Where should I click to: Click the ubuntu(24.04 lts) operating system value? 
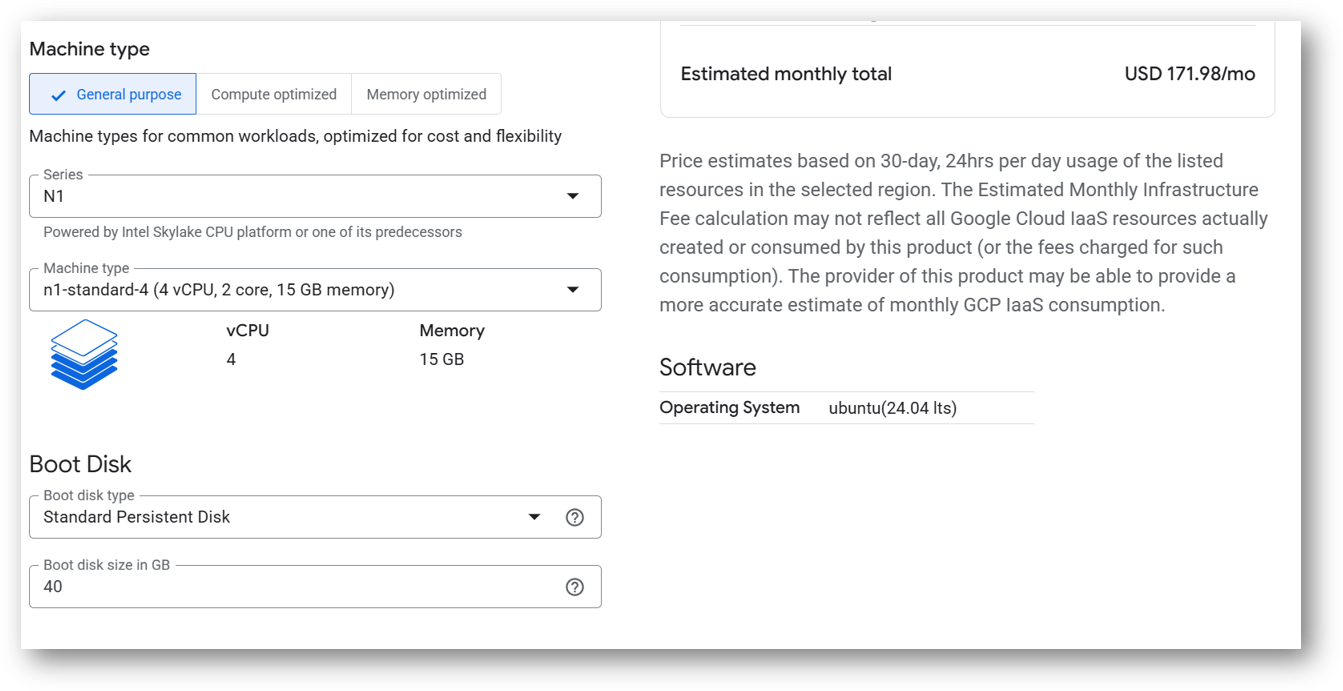click(x=892, y=408)
